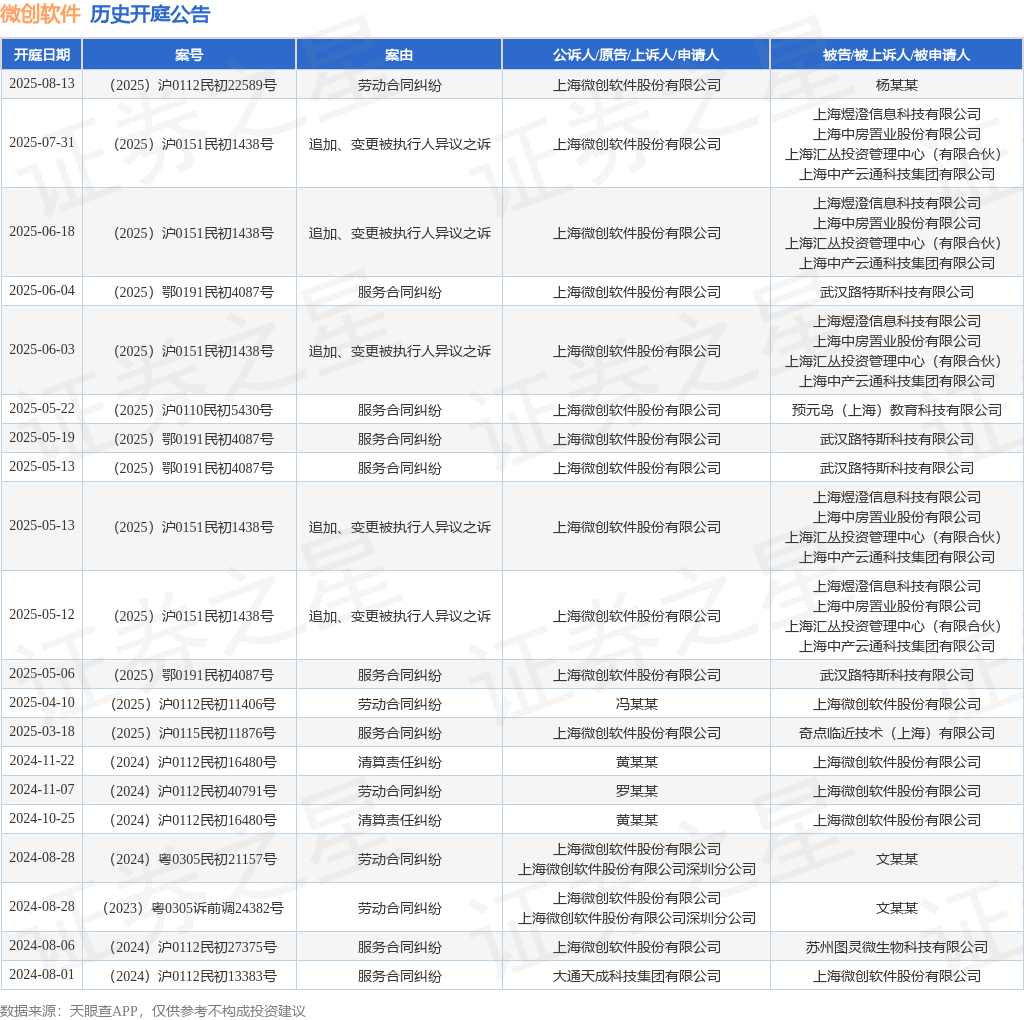Click 黄某某 in the 2024-11-22 row
The image size is (1024, 1020).
tap(637, 762)
